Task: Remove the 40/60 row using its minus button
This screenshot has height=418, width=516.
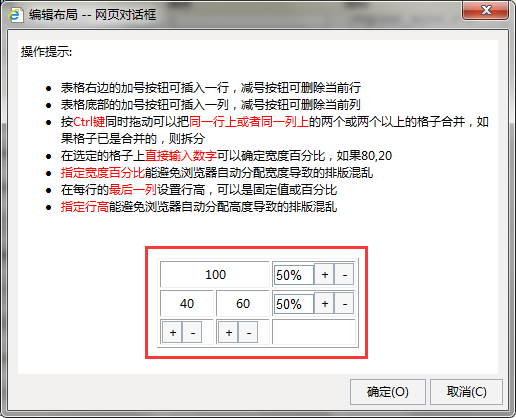Action: click(x=344, y=304)
